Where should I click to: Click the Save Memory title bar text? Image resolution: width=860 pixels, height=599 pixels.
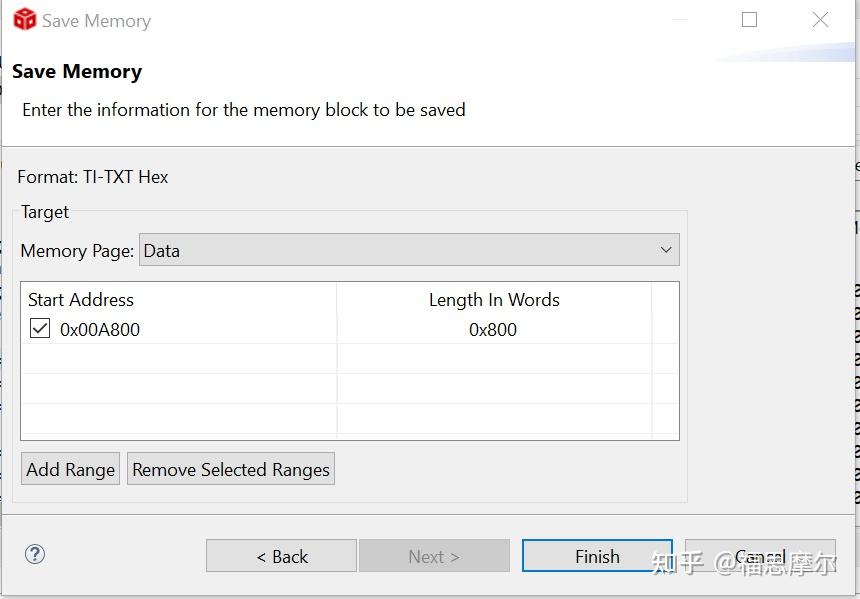[x=96, y=21]
